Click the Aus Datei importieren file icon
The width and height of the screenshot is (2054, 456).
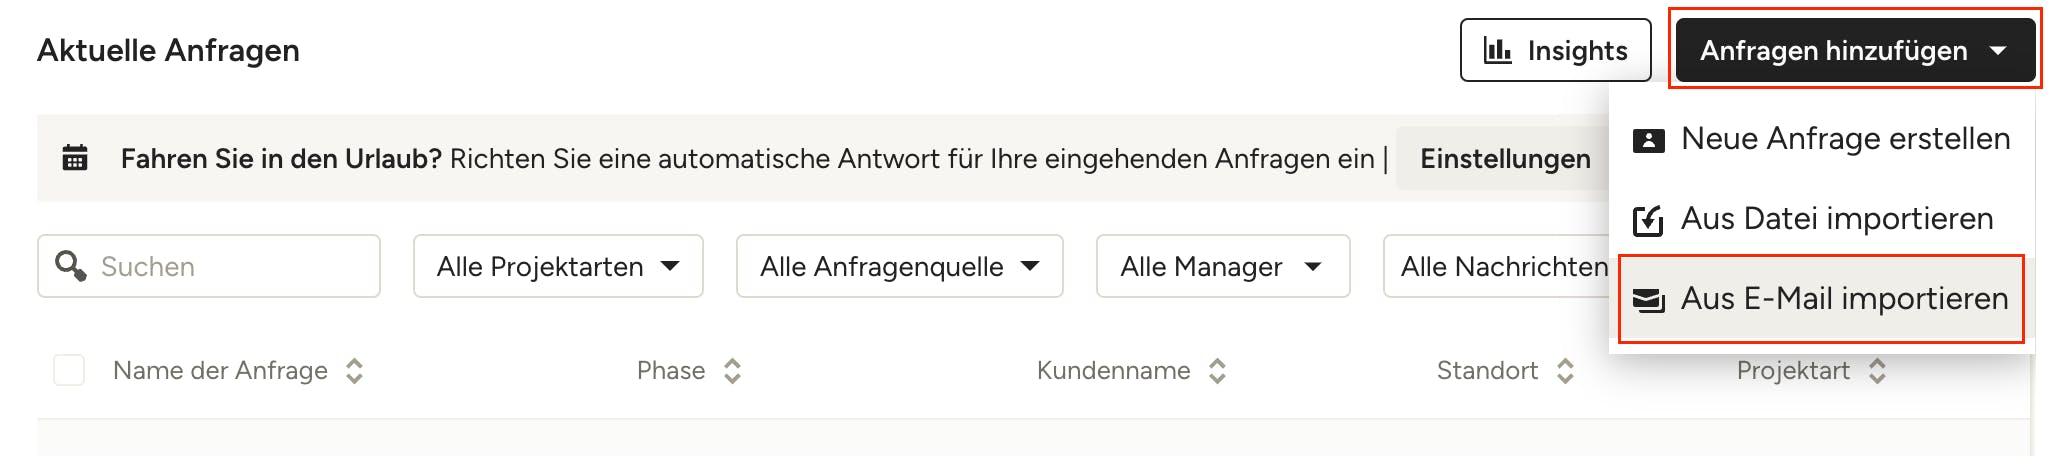click(x=1648, y=220)
